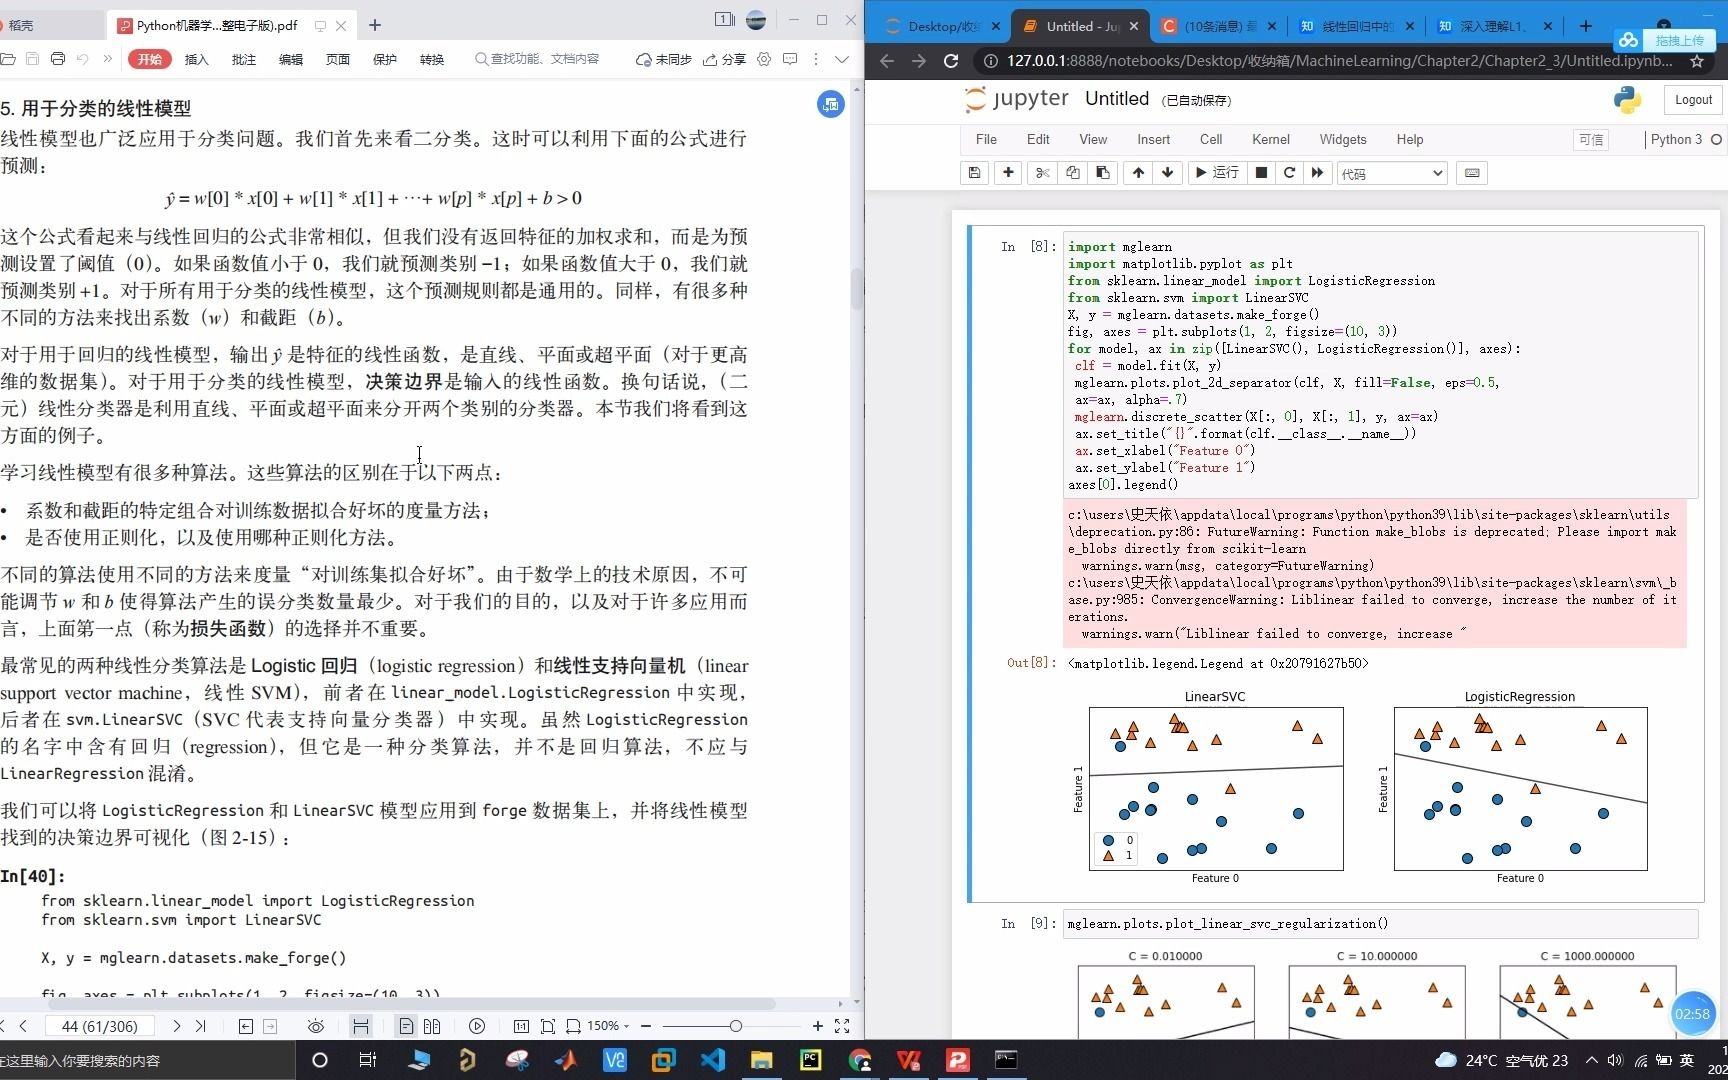Open the Jupyter Widgets menu
The height and width of the screenshot is (1080, 1728).
[x=1343, y=139]
